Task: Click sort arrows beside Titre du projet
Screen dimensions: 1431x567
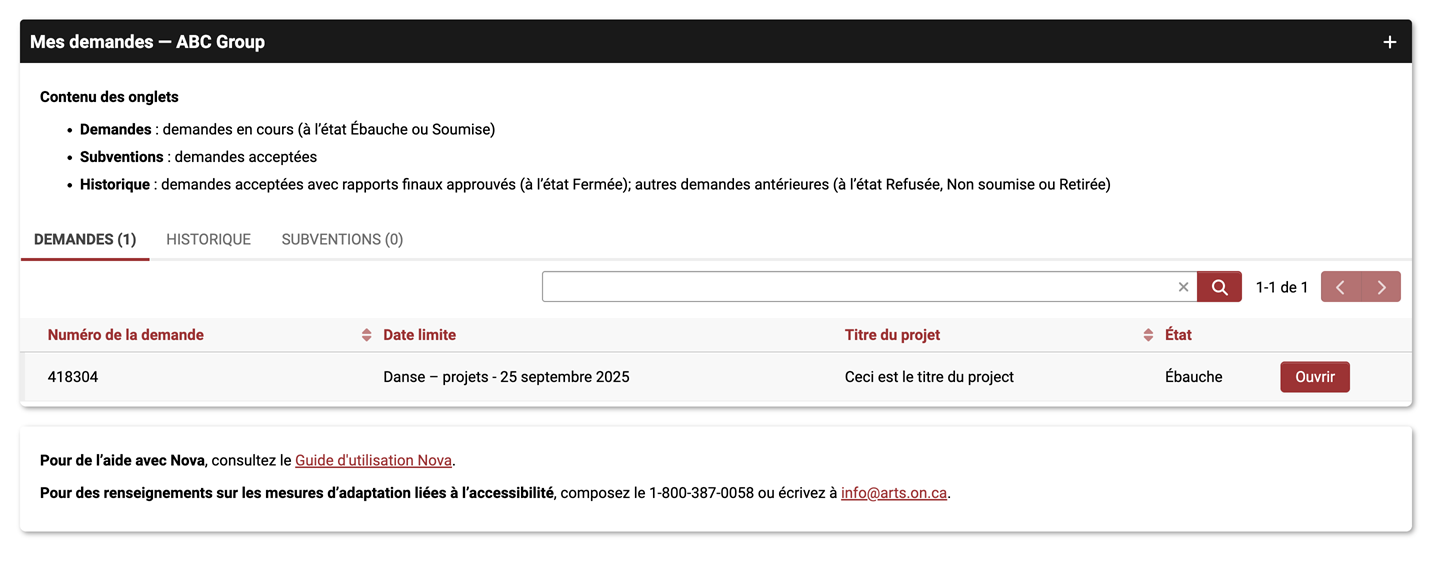Action: tap(1148, 335)
